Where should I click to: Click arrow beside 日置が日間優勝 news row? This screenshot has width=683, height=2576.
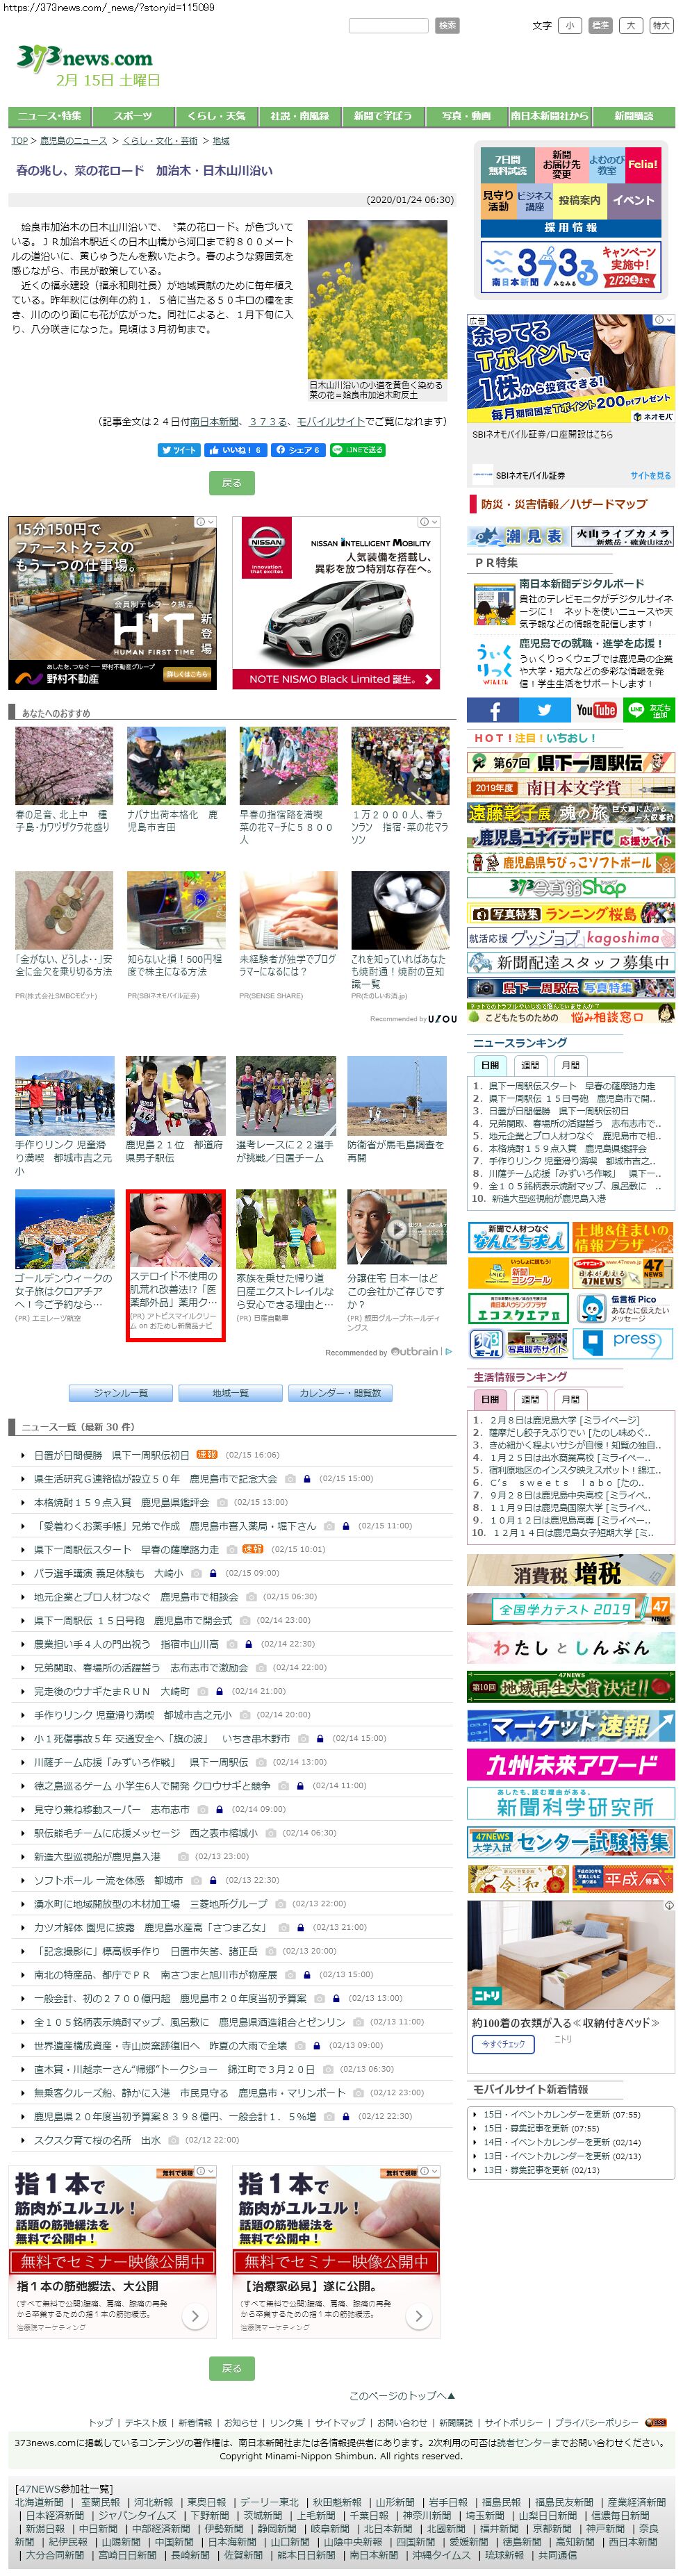[x=24, y=1455]
